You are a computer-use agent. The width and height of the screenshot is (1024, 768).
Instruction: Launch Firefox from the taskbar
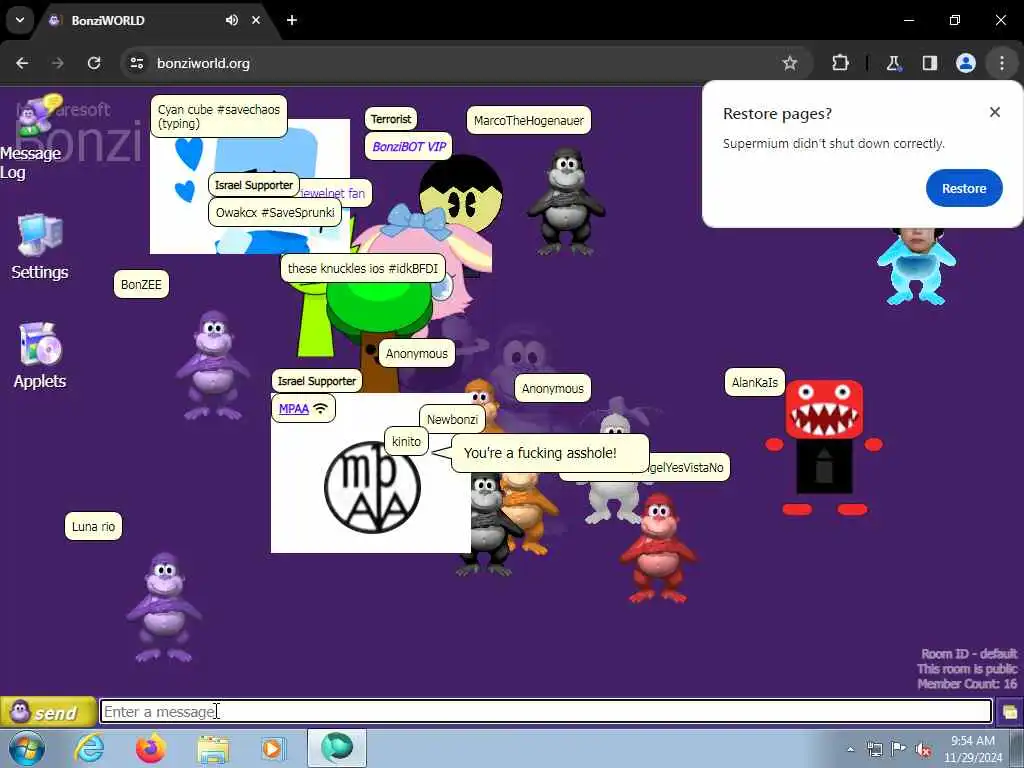pos(151,748)
